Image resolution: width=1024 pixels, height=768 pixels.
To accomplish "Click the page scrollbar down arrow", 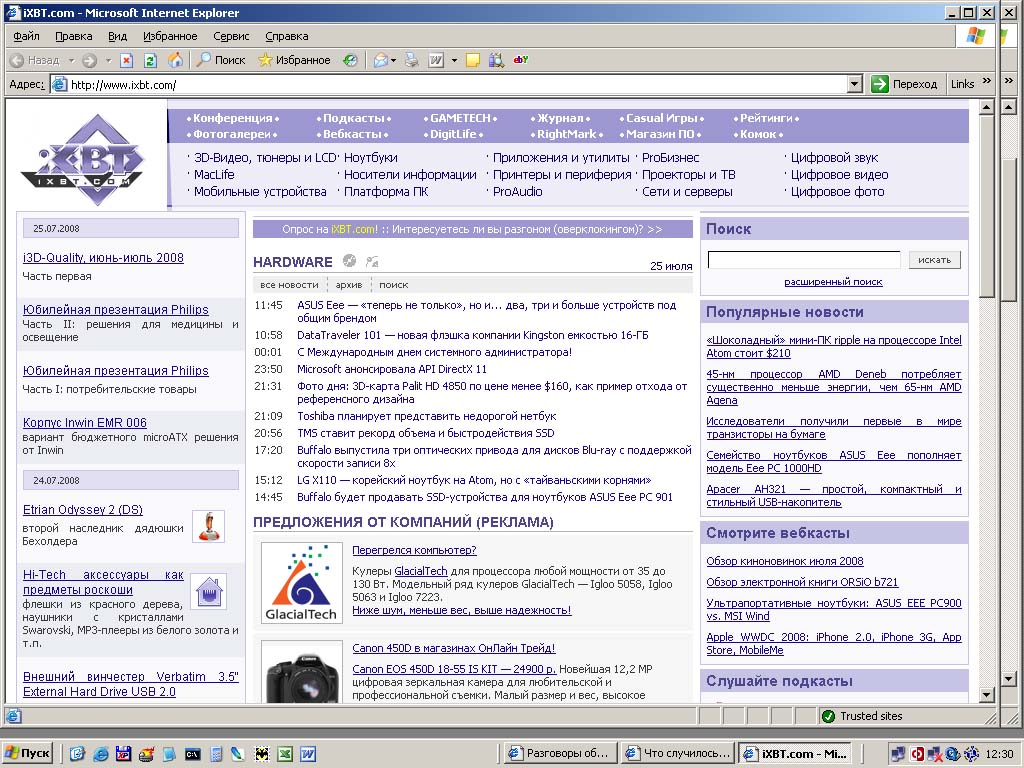I will pos(987,695).
